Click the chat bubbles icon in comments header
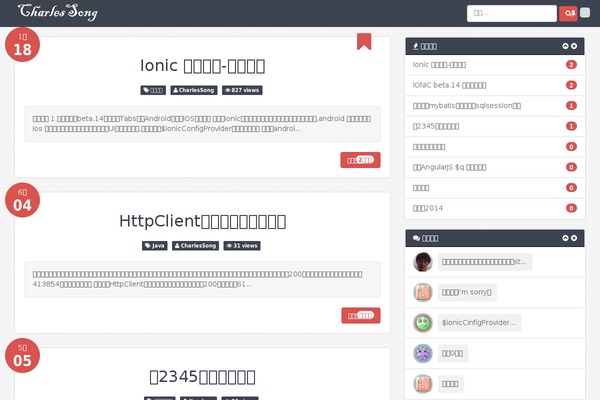This screenshot has height=400, width=600. [416, 238]
